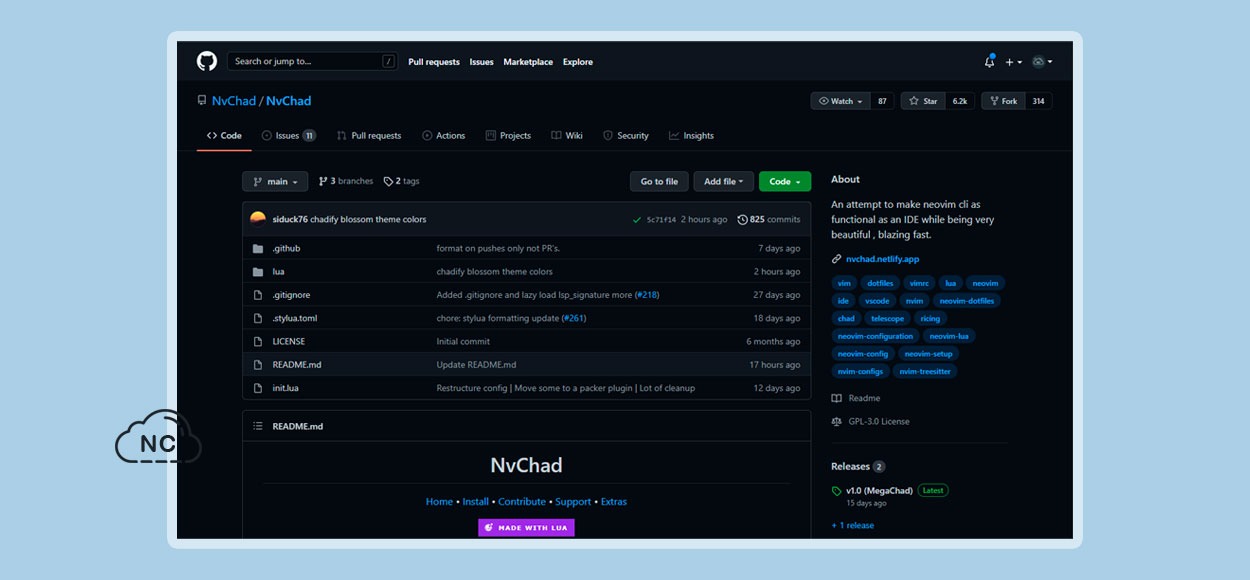Open the green Code dropdown

785,181
